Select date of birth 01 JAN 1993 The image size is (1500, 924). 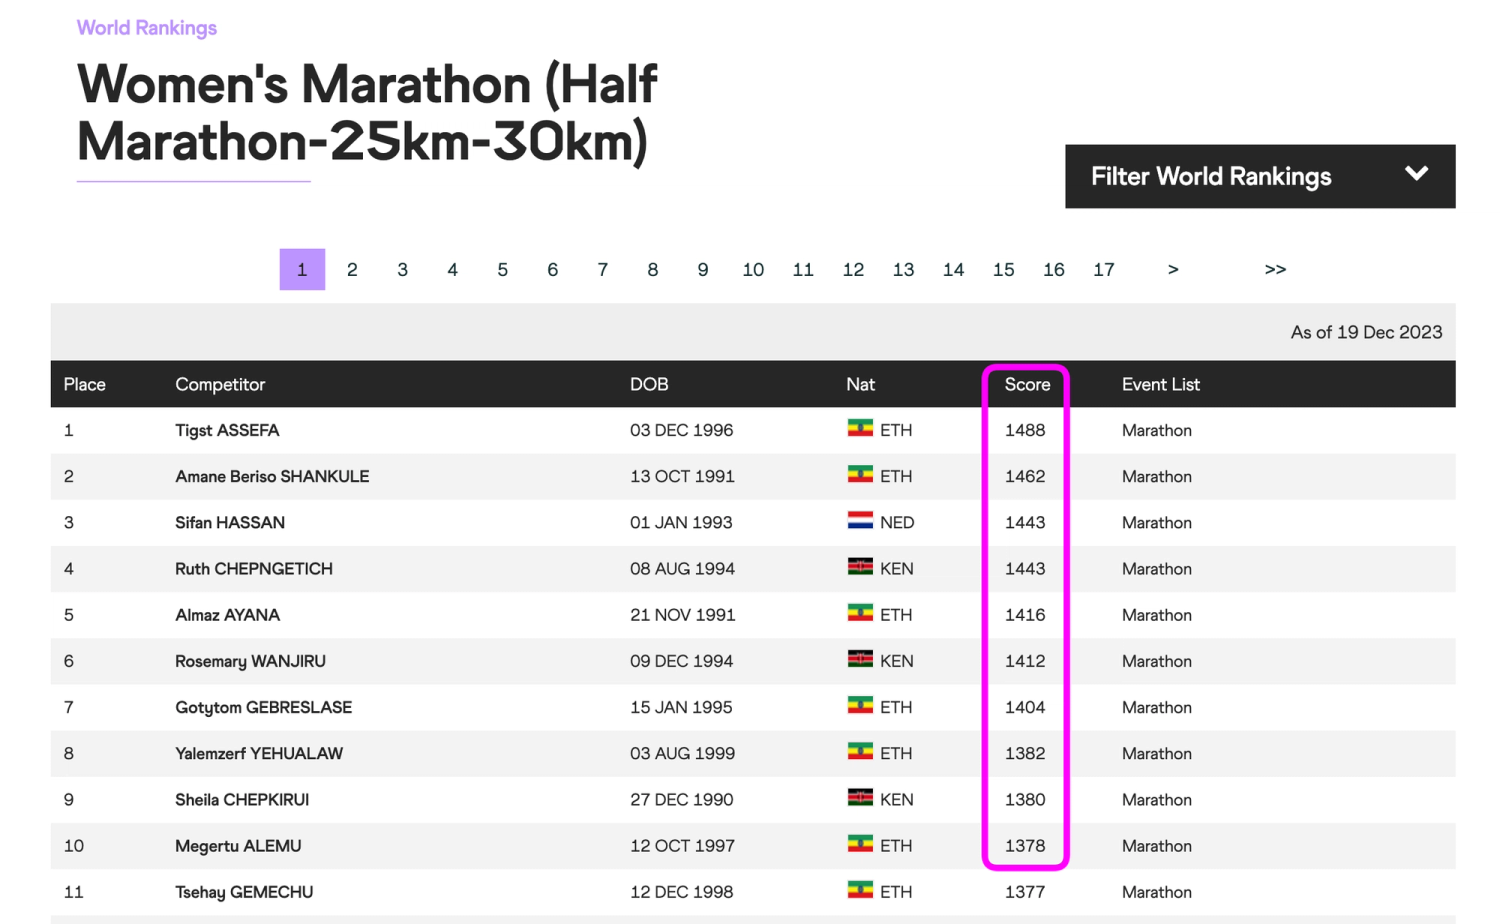[x=681, y=522]
